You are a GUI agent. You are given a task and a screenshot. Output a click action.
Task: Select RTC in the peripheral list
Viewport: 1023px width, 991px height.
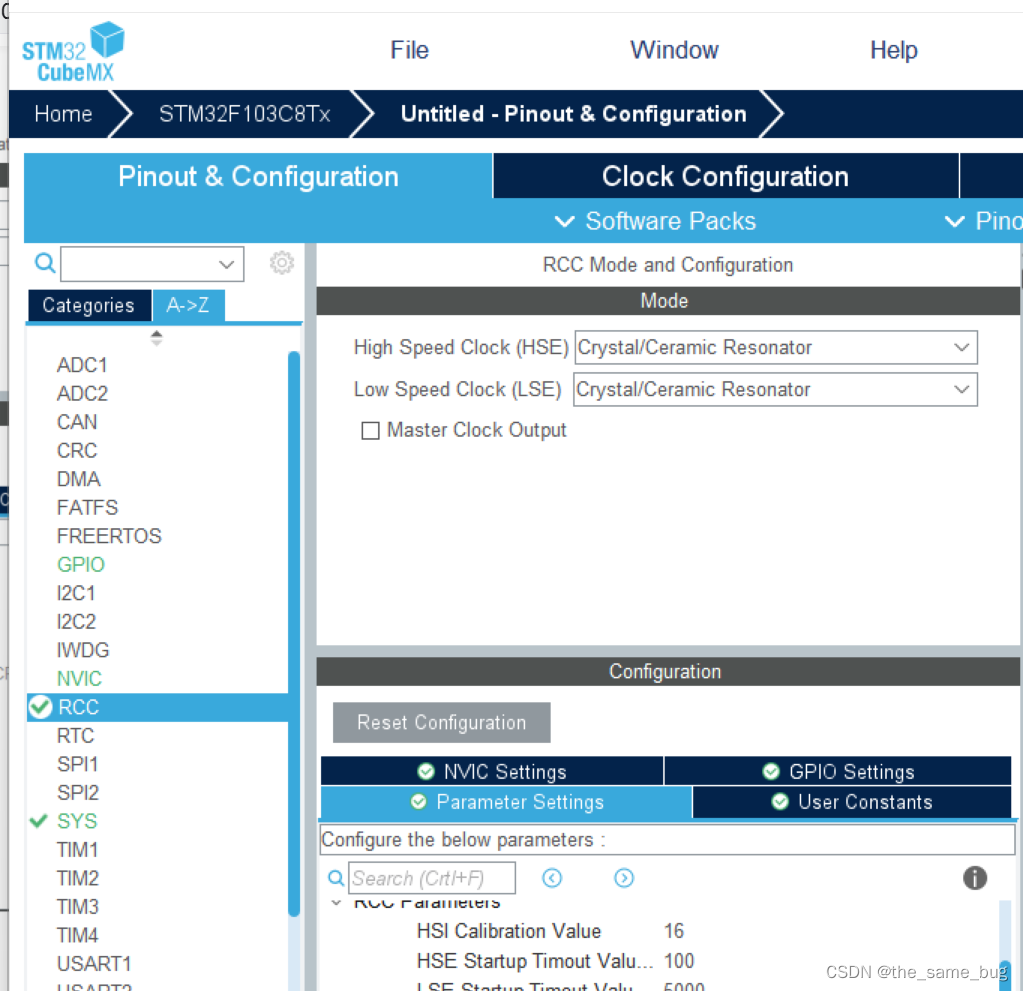pyautogui.click(x=76, y=736)
